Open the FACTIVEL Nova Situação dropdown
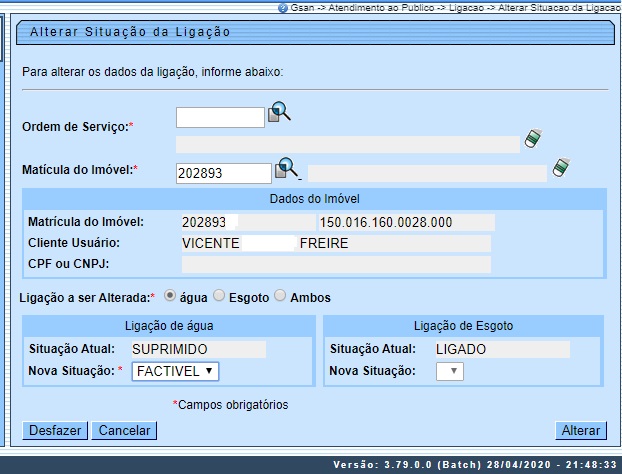This screenshot has width=622, height=474. (x=175, y=371)
